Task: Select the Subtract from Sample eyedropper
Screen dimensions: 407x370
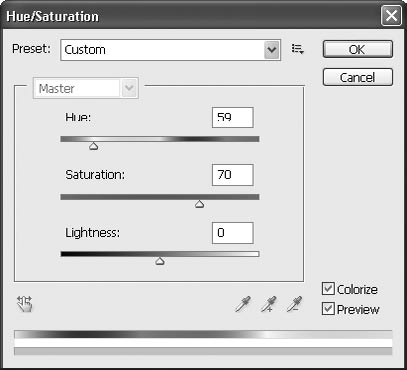Action: coord(295,304)
